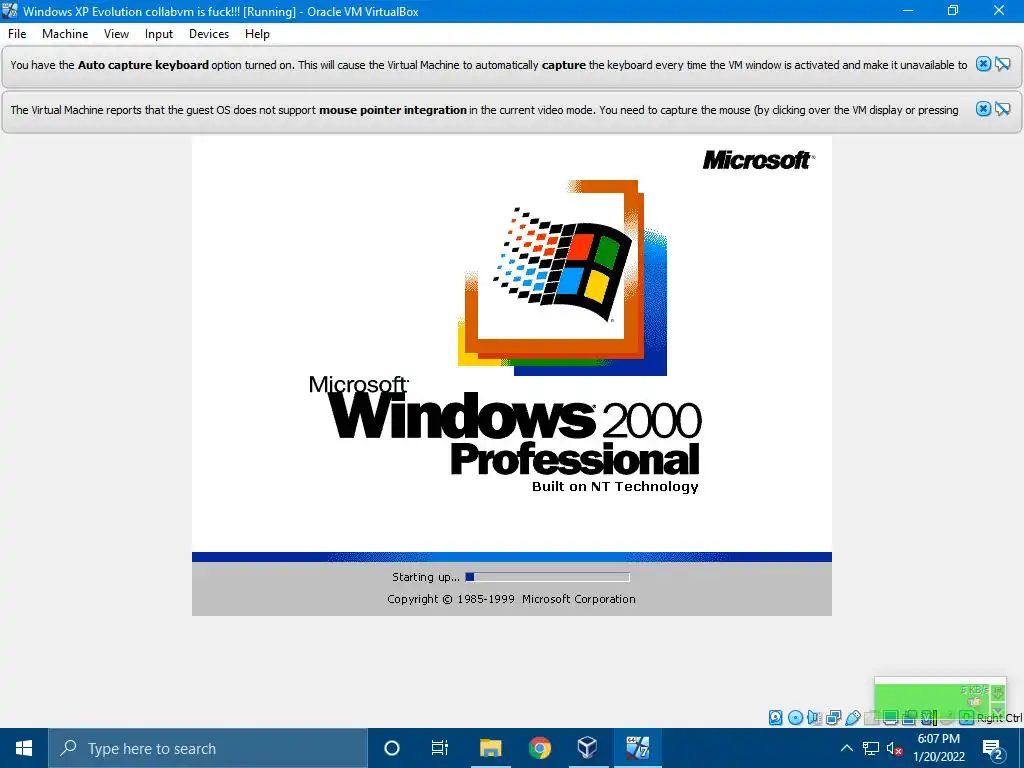Click the hard disk activity status icon
The width and height of the screenshot is (1024, 768).
coord(776,718)
